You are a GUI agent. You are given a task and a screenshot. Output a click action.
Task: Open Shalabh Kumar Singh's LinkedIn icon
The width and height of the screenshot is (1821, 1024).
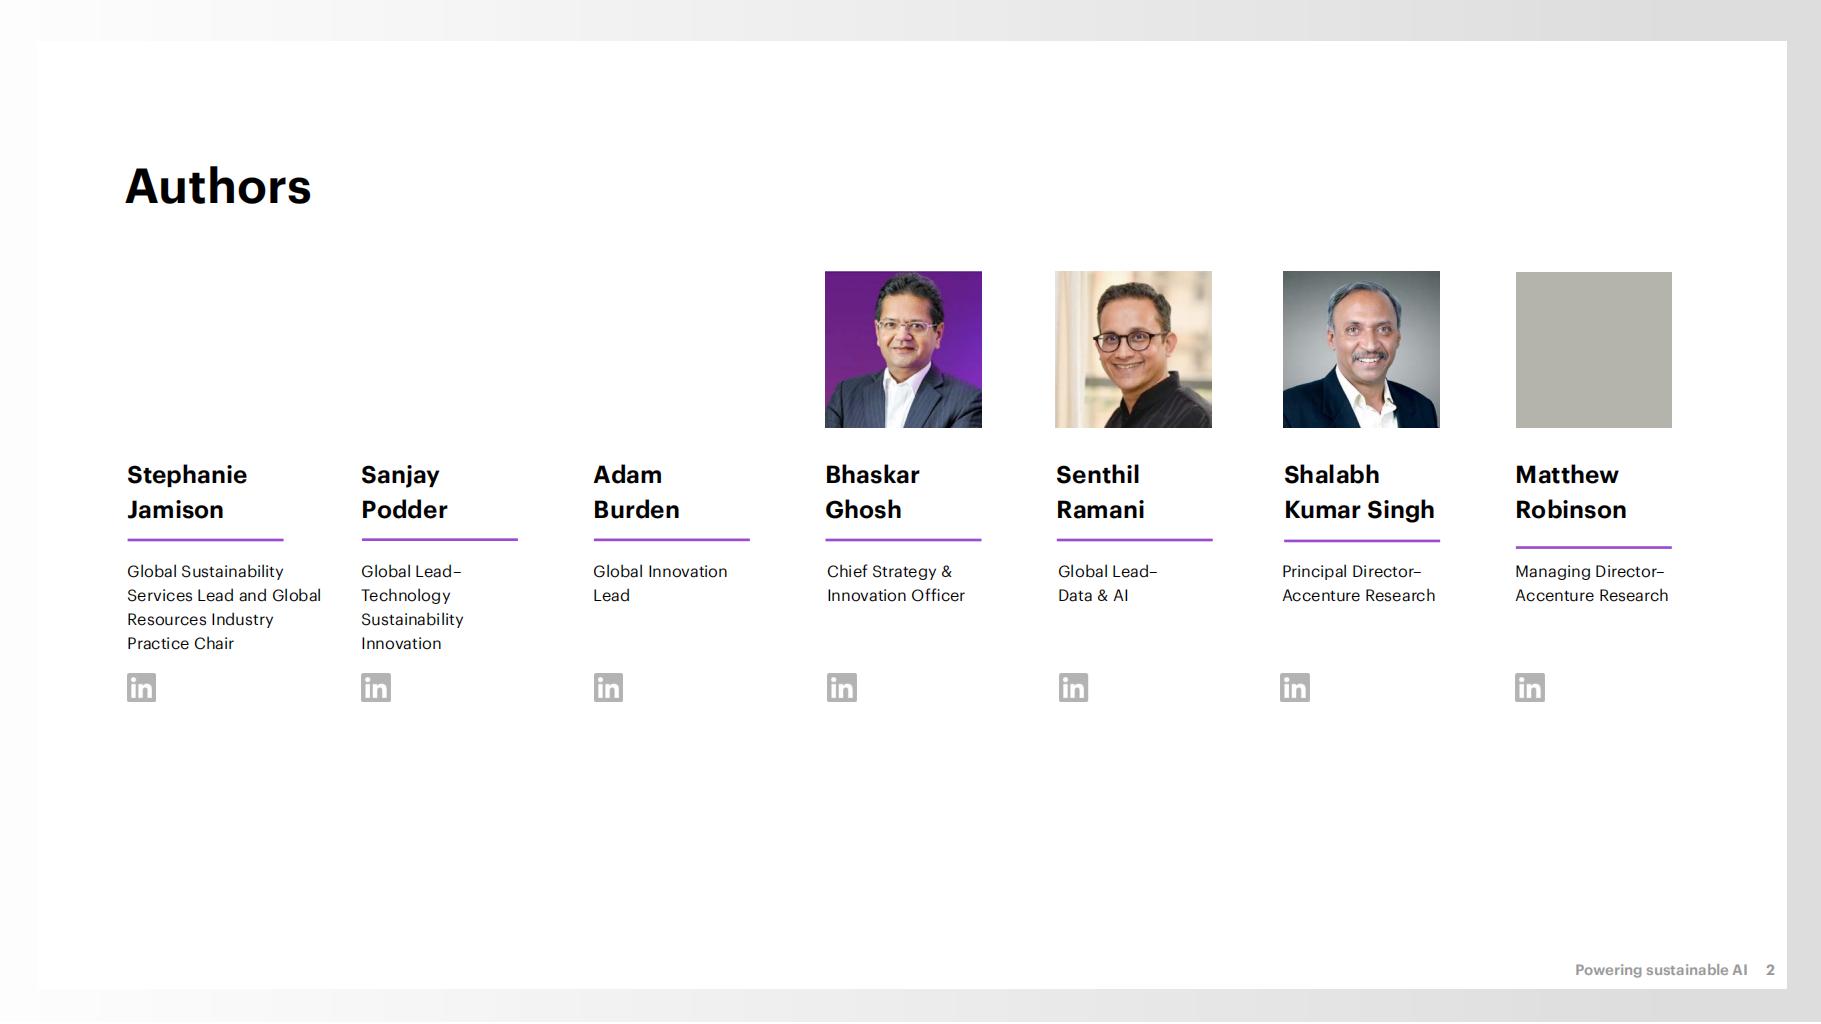tap(1294, 687)
